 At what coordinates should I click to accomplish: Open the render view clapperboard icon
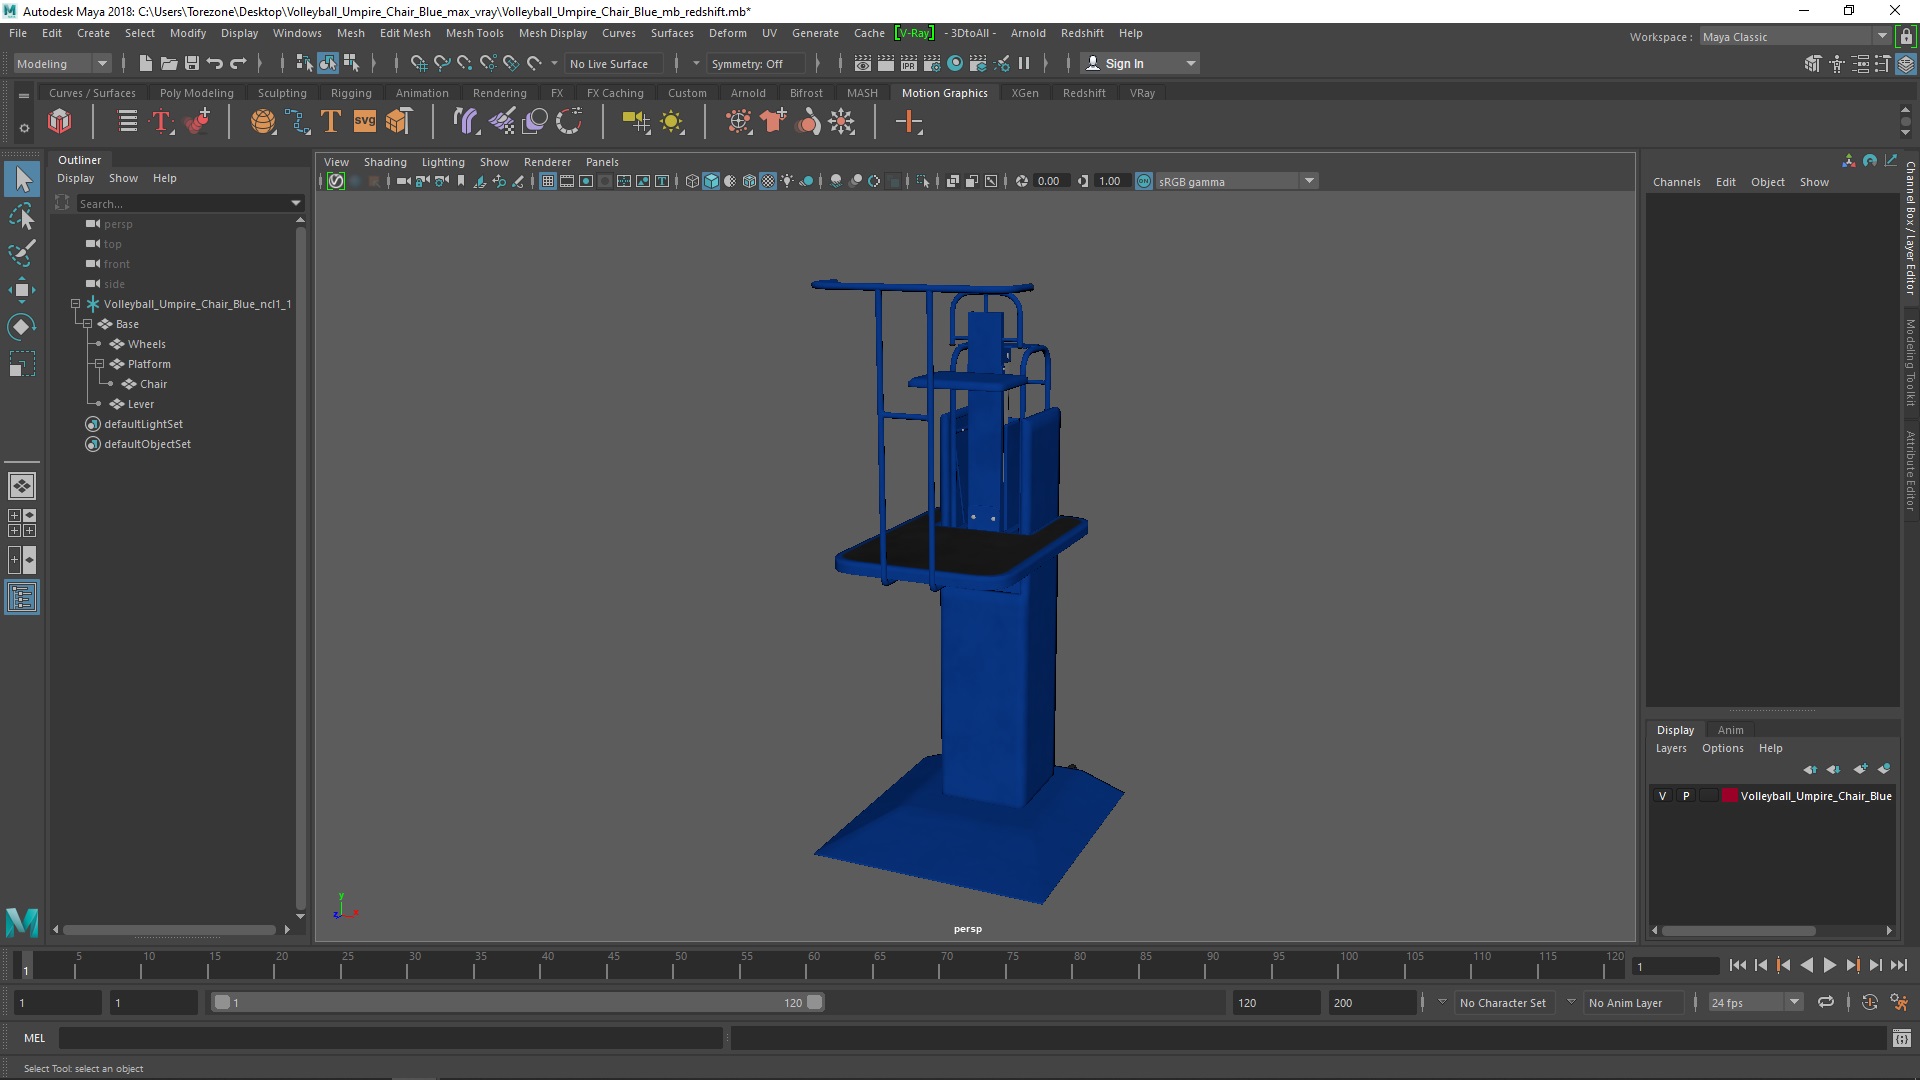(x=863, y=63)
